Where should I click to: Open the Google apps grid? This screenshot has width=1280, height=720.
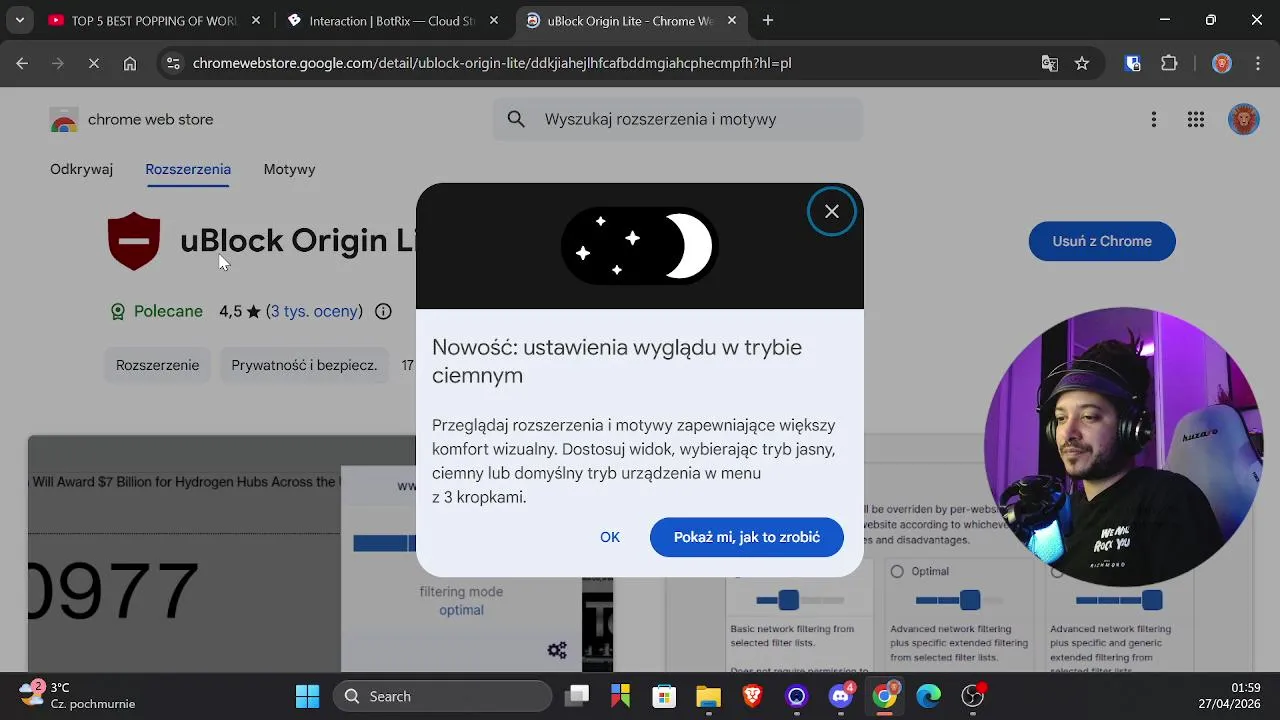[x=1196, y=120]
